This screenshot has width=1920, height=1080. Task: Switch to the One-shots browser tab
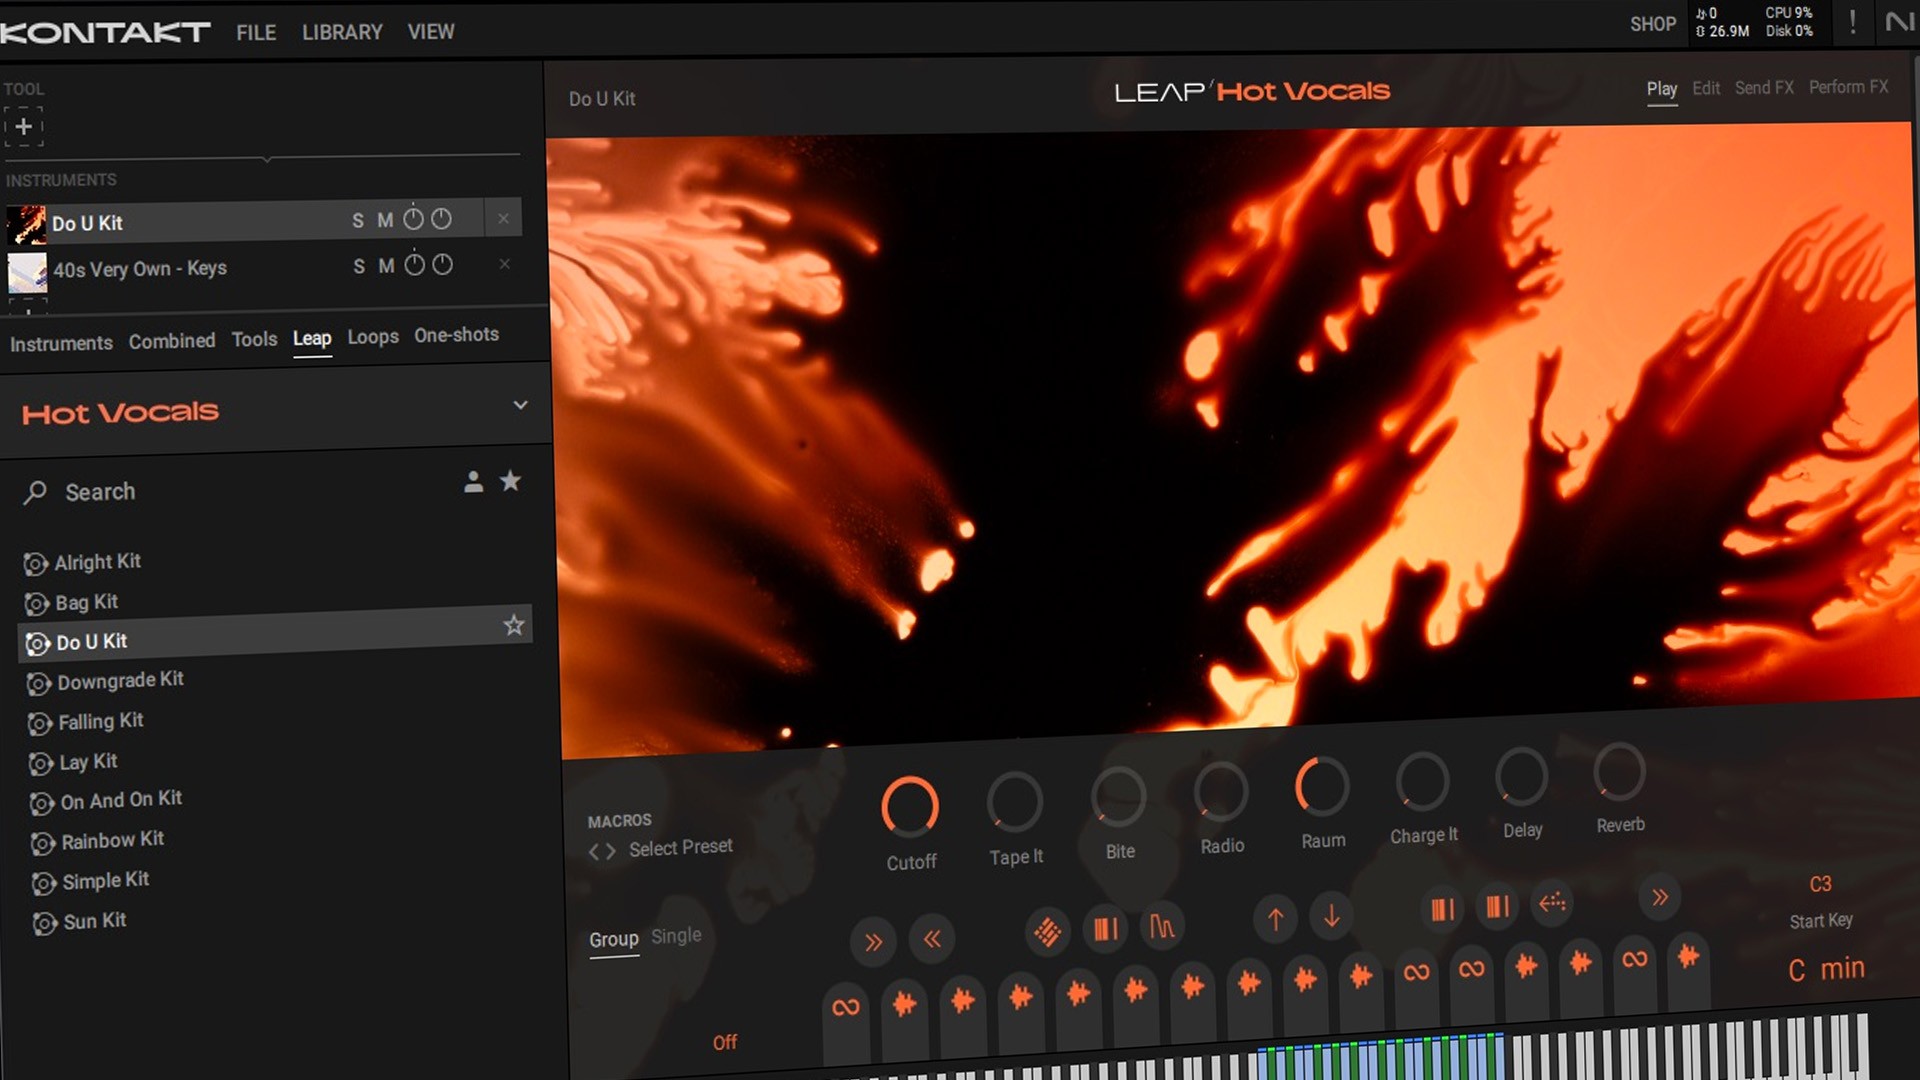(x=456, y=335)
